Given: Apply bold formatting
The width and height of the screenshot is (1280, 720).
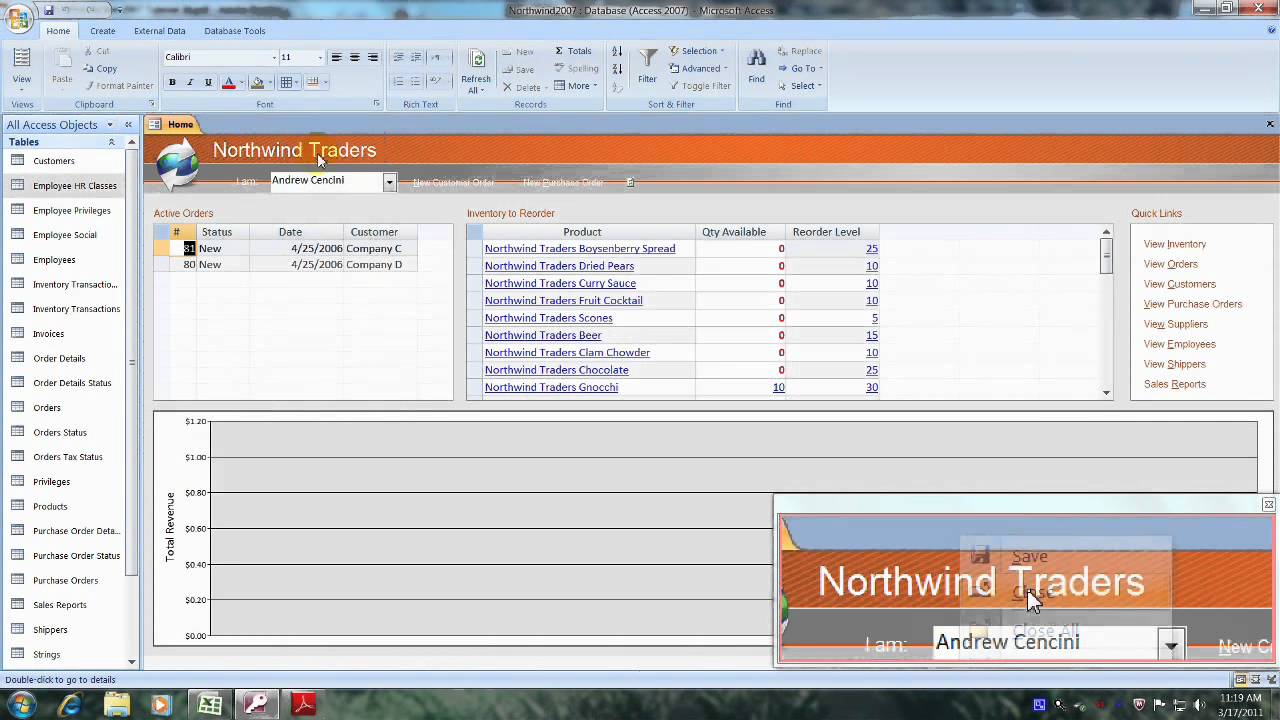Looking at the screenshot, I should click(x=172, y=82).
